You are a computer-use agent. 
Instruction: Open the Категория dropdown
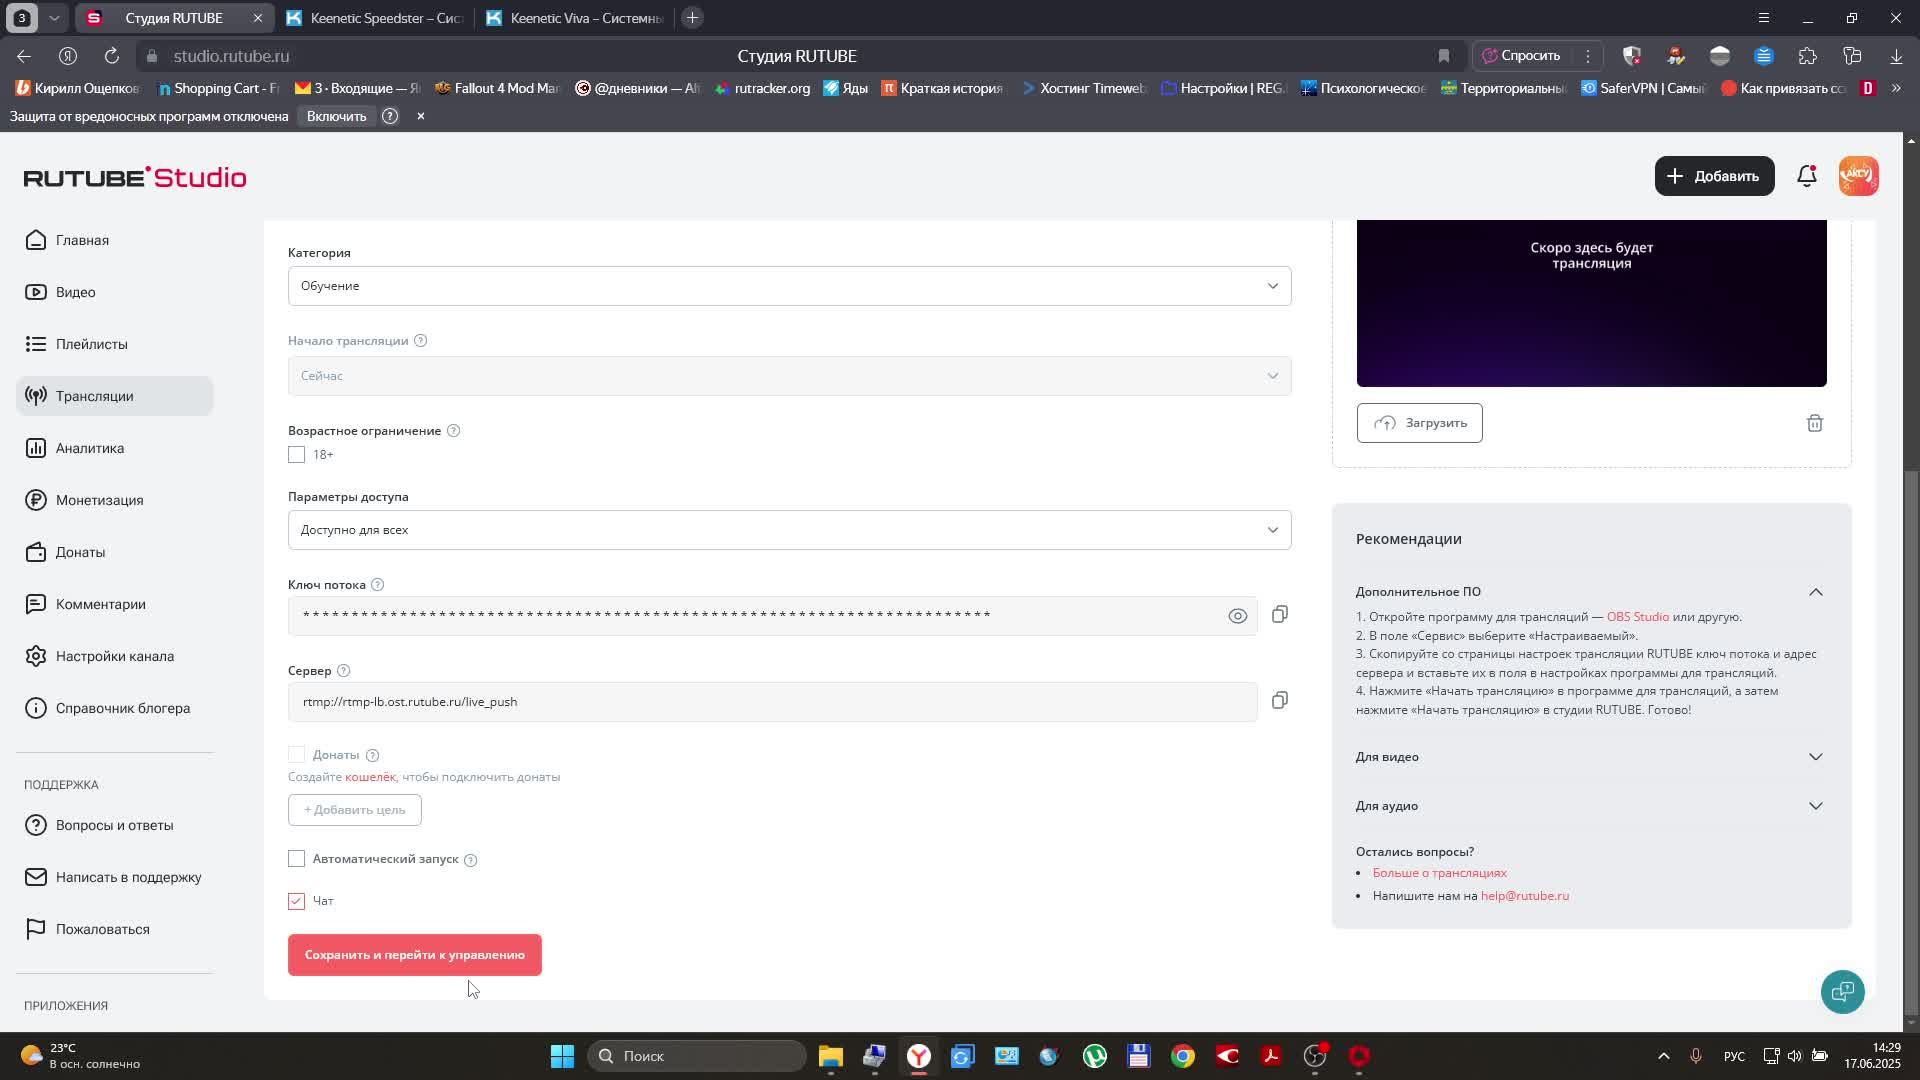click(789, 286)
